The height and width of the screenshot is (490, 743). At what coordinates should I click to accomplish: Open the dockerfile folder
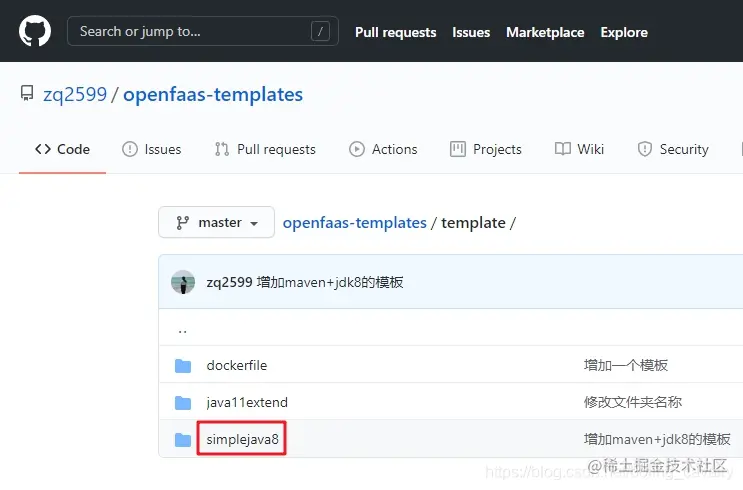click(x=237, y=365)
